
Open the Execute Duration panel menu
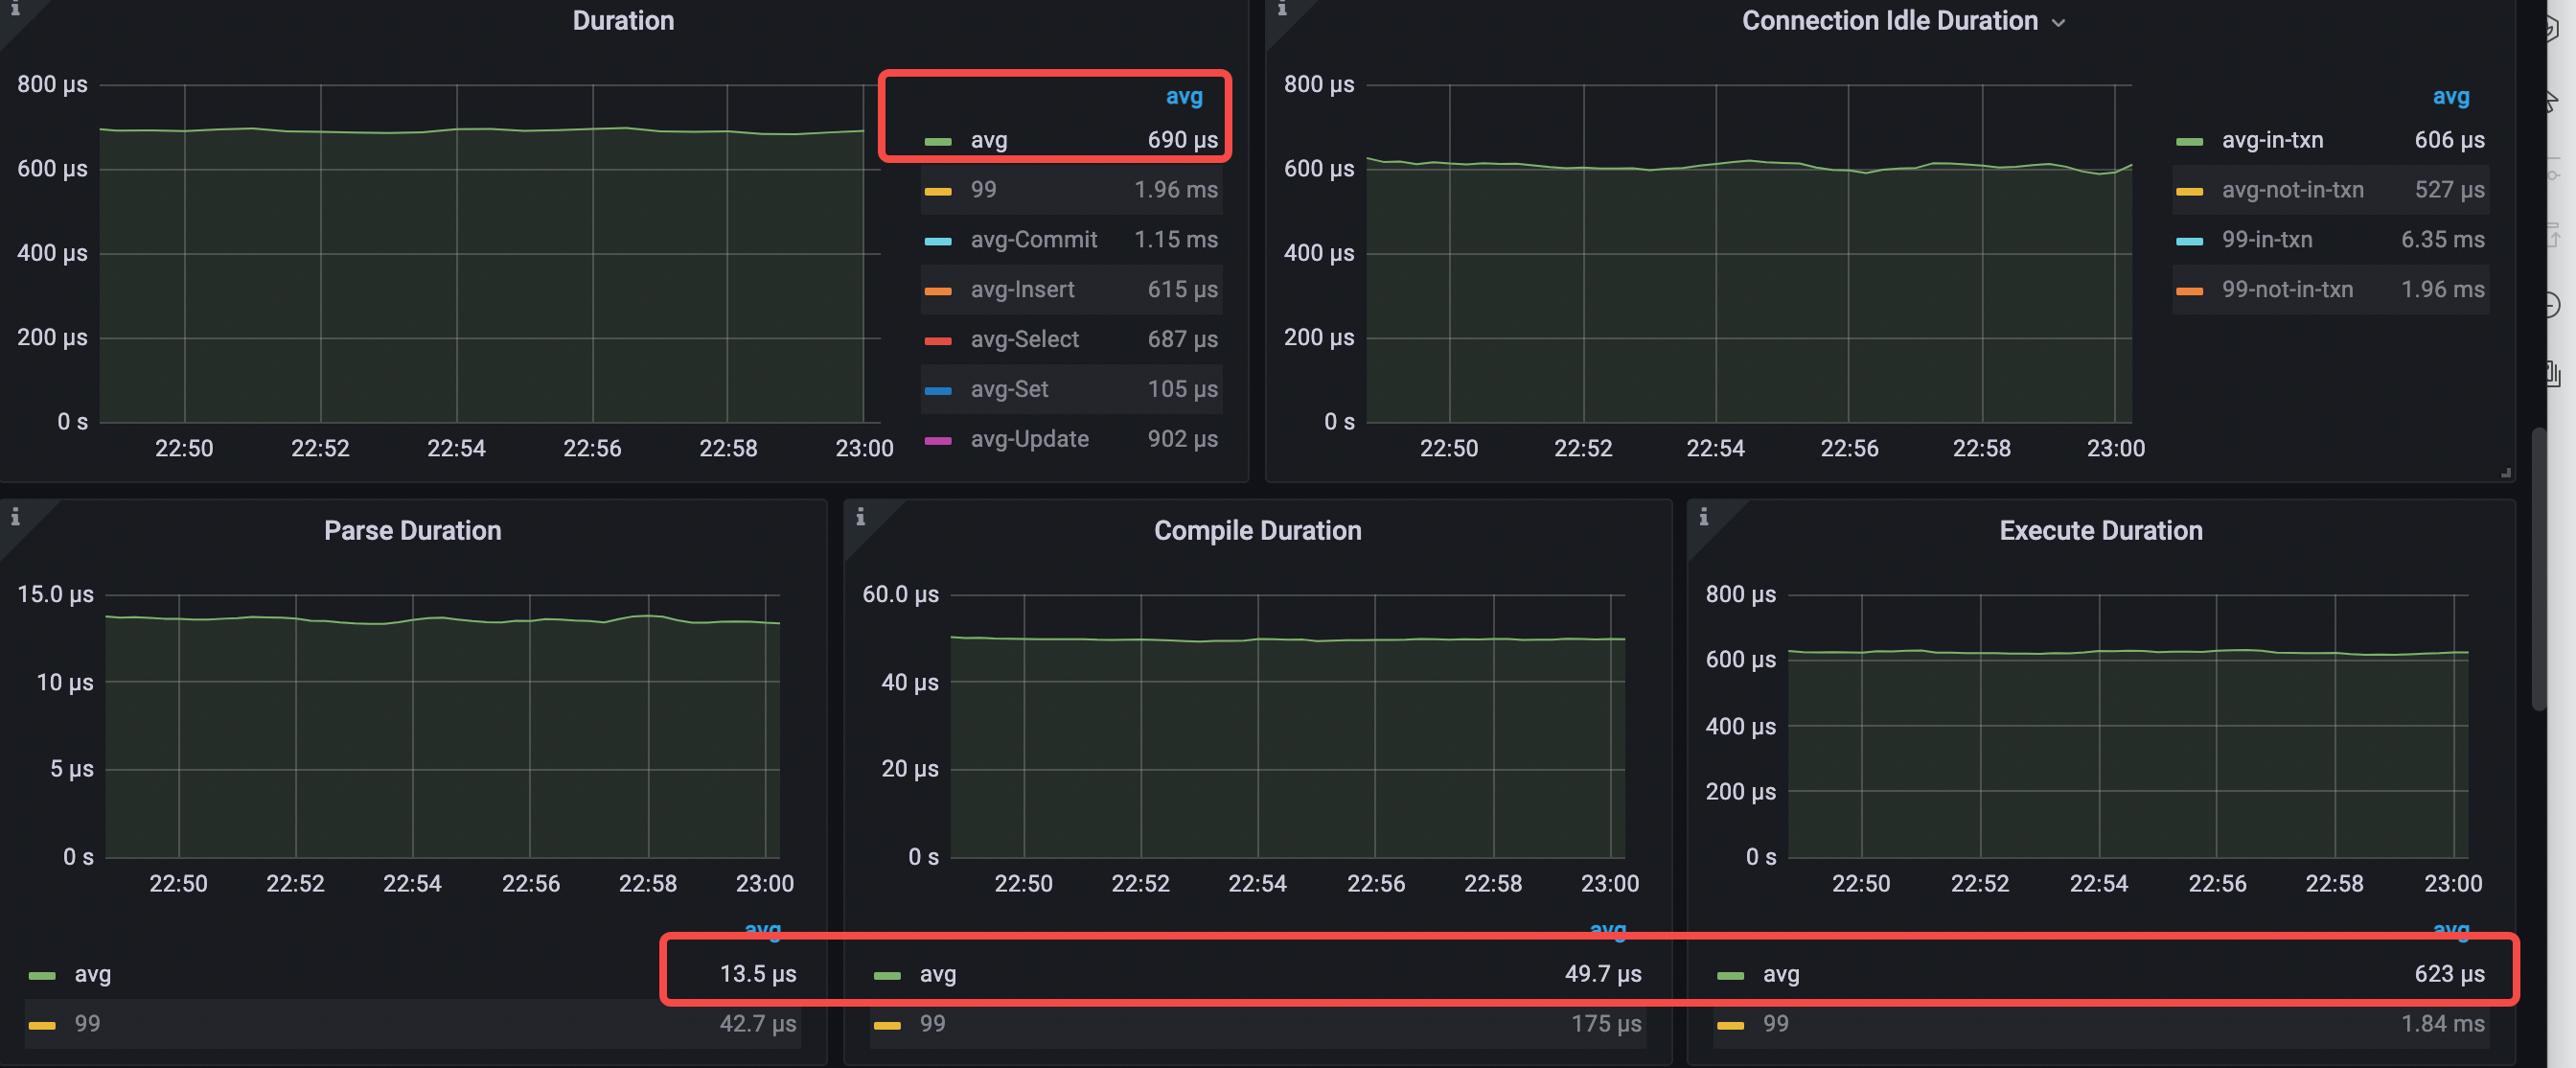(x=2100, y=530)
